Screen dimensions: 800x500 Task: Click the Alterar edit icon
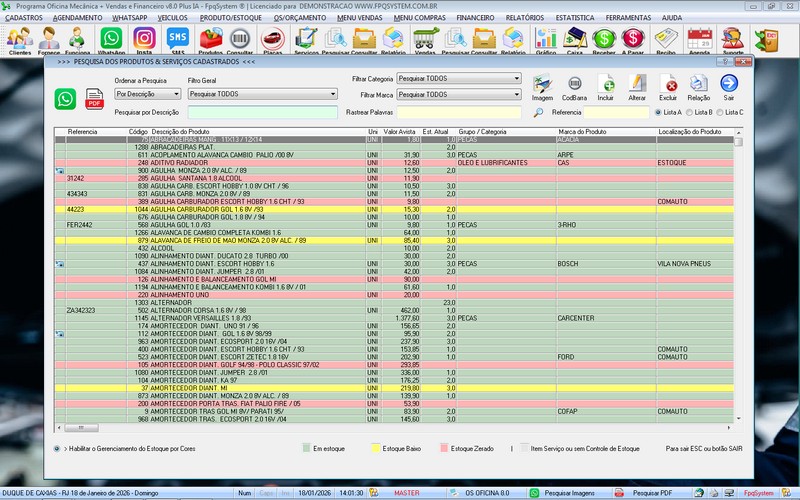coord(637,84)
